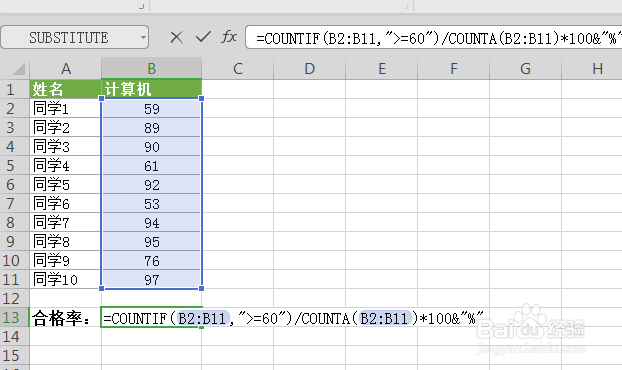
Task: Click in the B13 formula editing cell
Action: tap(152, 318)
